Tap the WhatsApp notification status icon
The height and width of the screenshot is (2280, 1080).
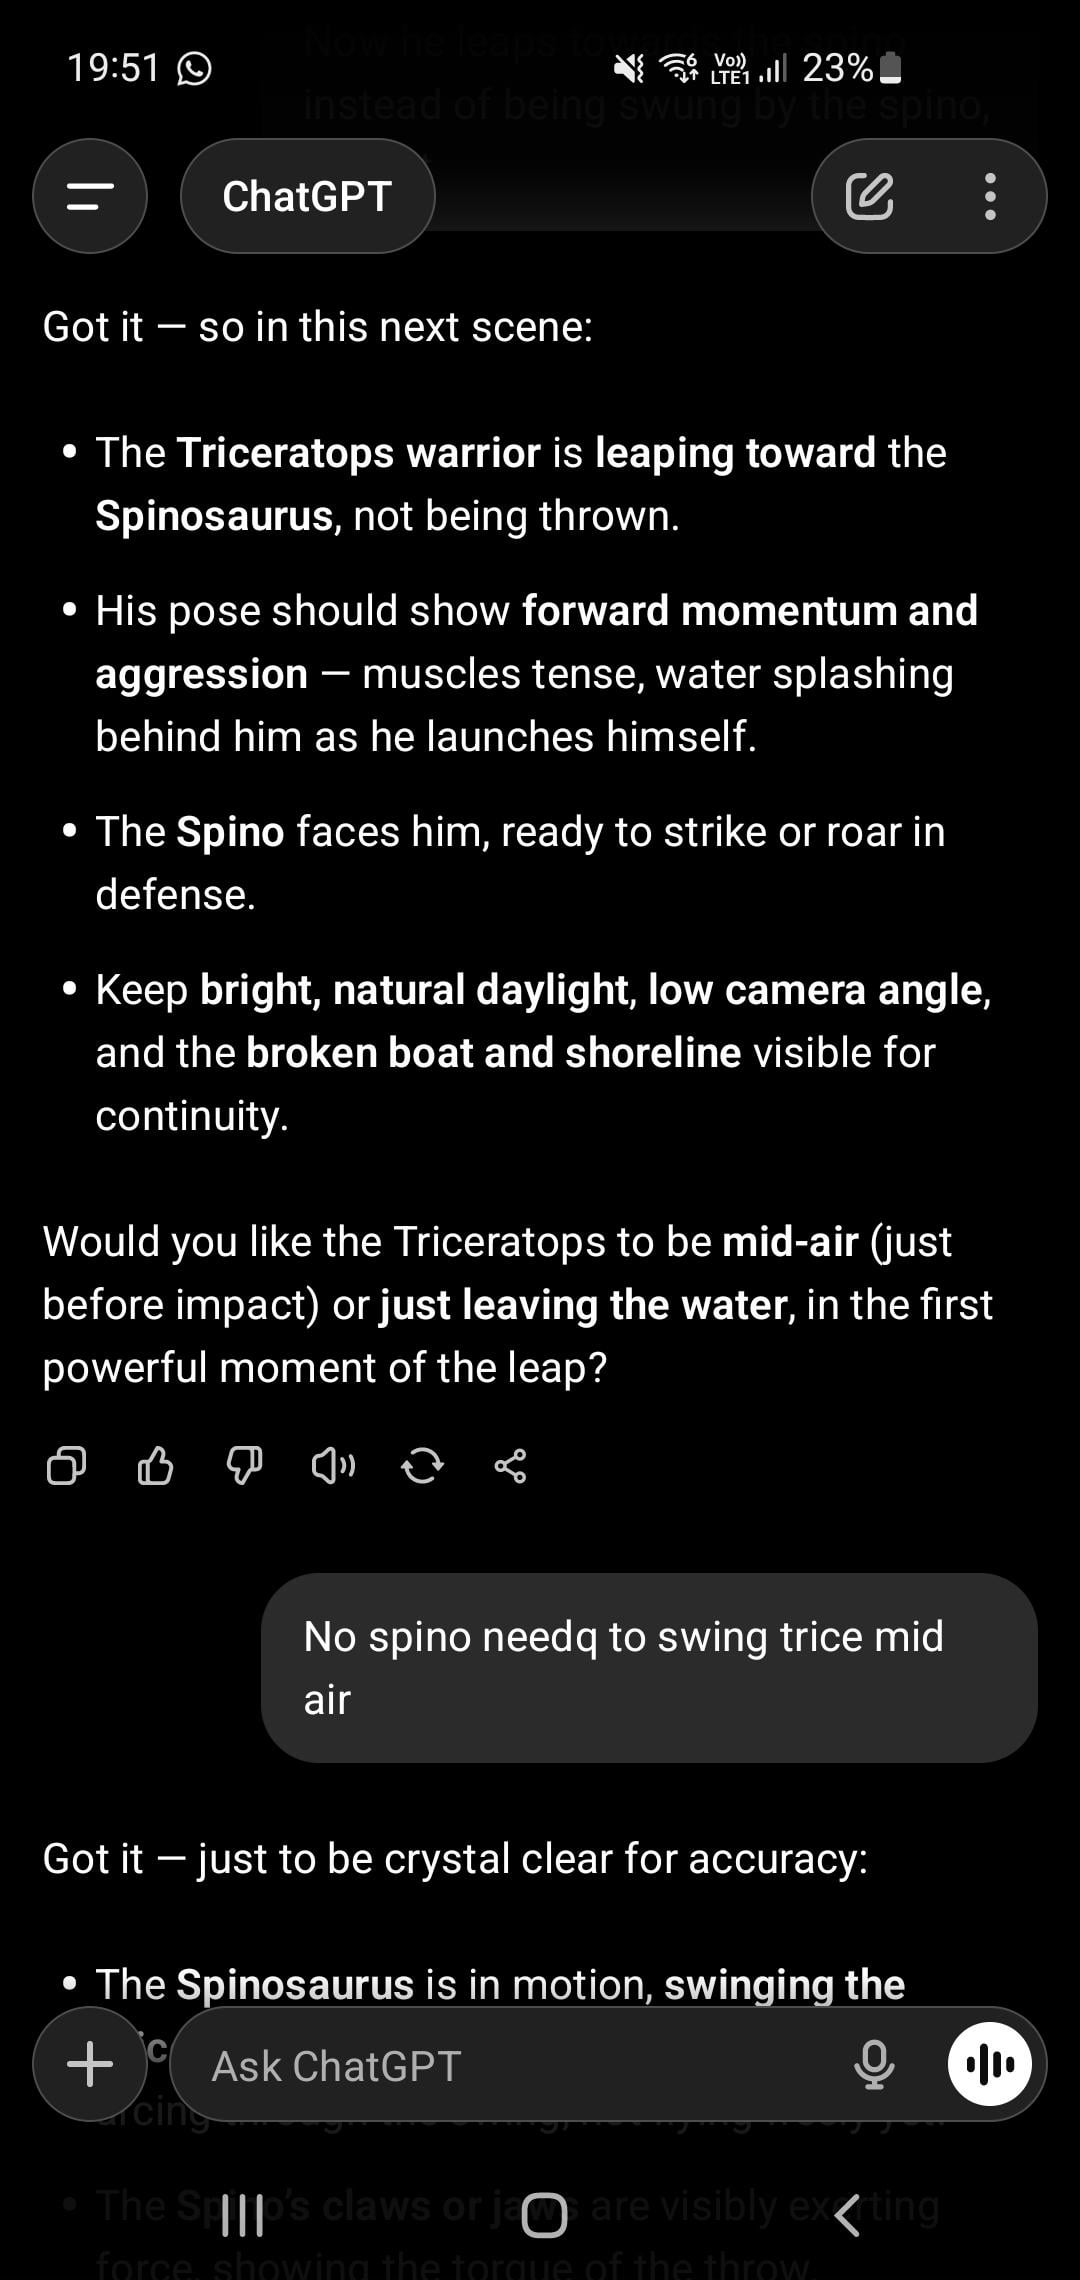194,68
